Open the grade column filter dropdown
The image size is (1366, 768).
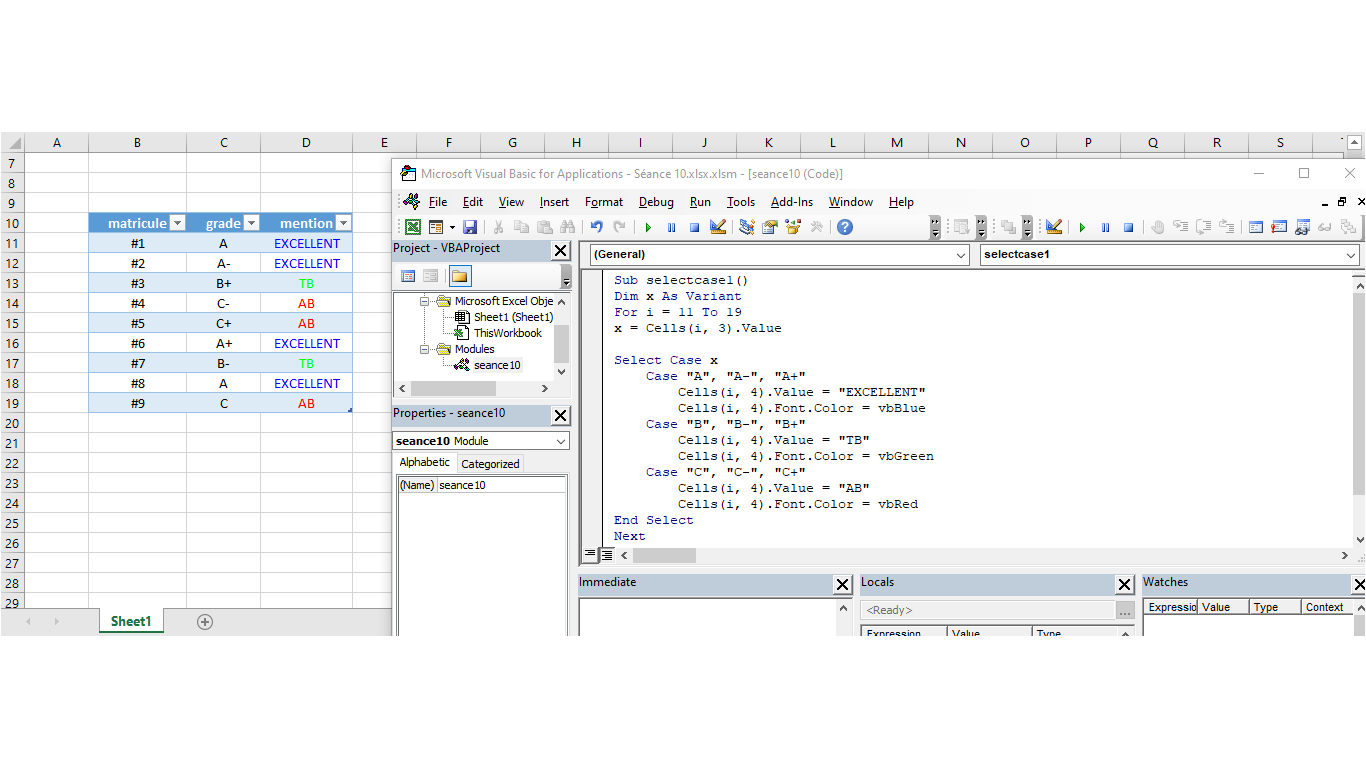[251, 223]
